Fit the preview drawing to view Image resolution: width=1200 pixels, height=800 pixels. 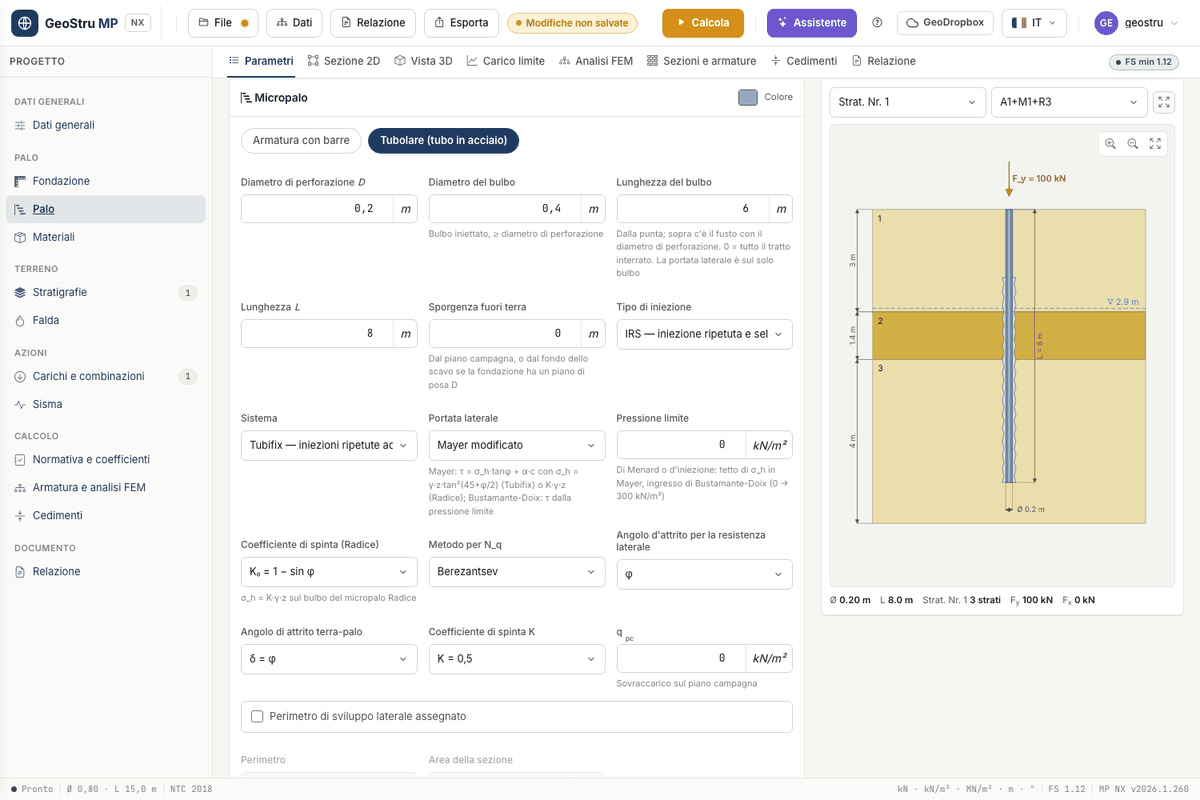[1156, 144]
